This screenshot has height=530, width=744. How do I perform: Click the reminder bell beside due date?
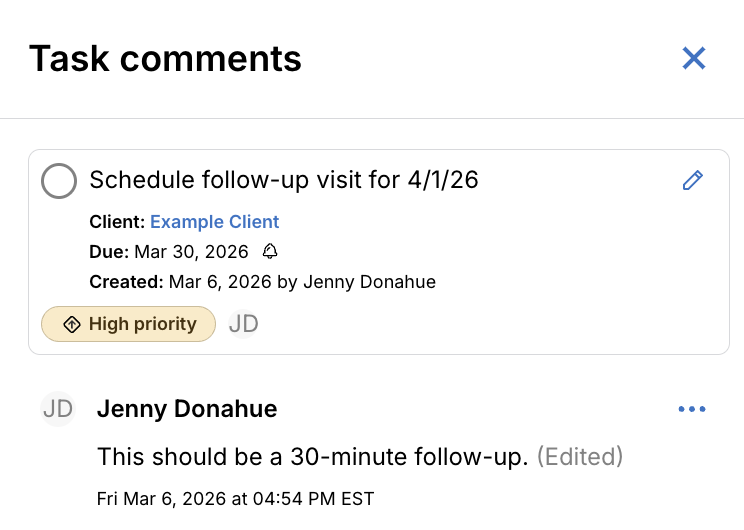[x=270, y=252]
